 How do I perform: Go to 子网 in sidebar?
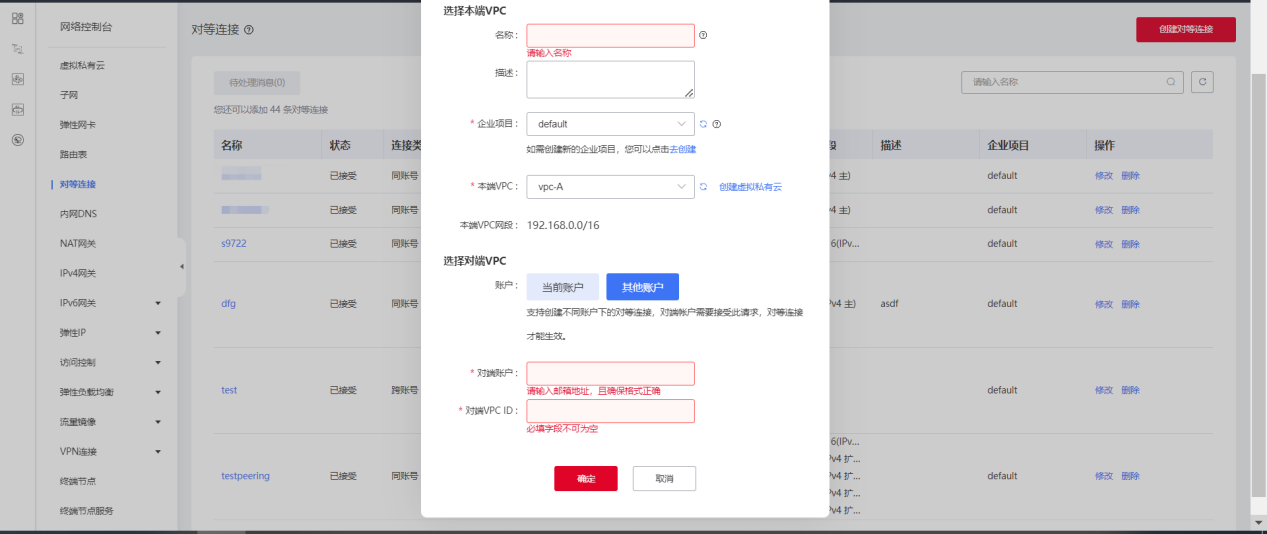(x=69, y=95)
